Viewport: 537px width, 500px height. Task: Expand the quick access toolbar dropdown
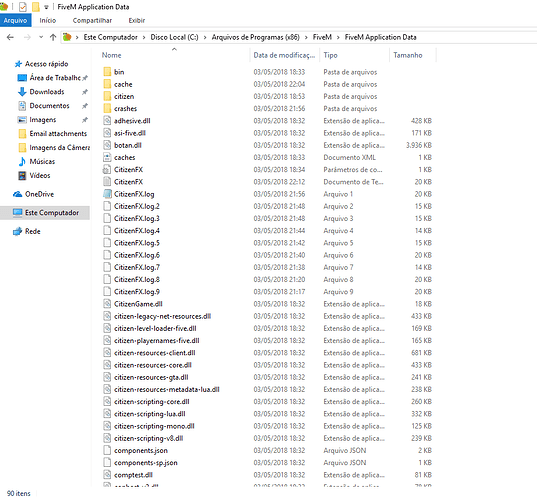coord(46,7)
